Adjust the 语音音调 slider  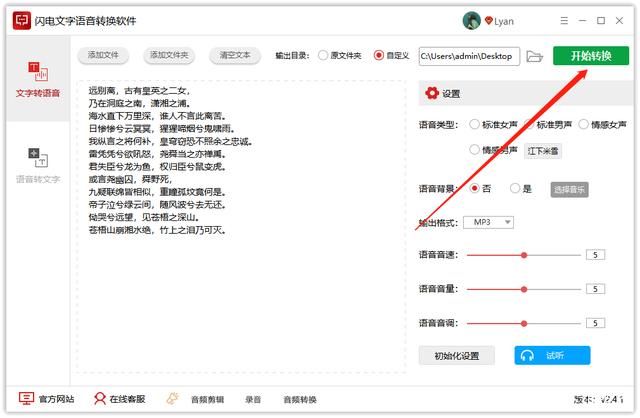[x=524, y=324]
